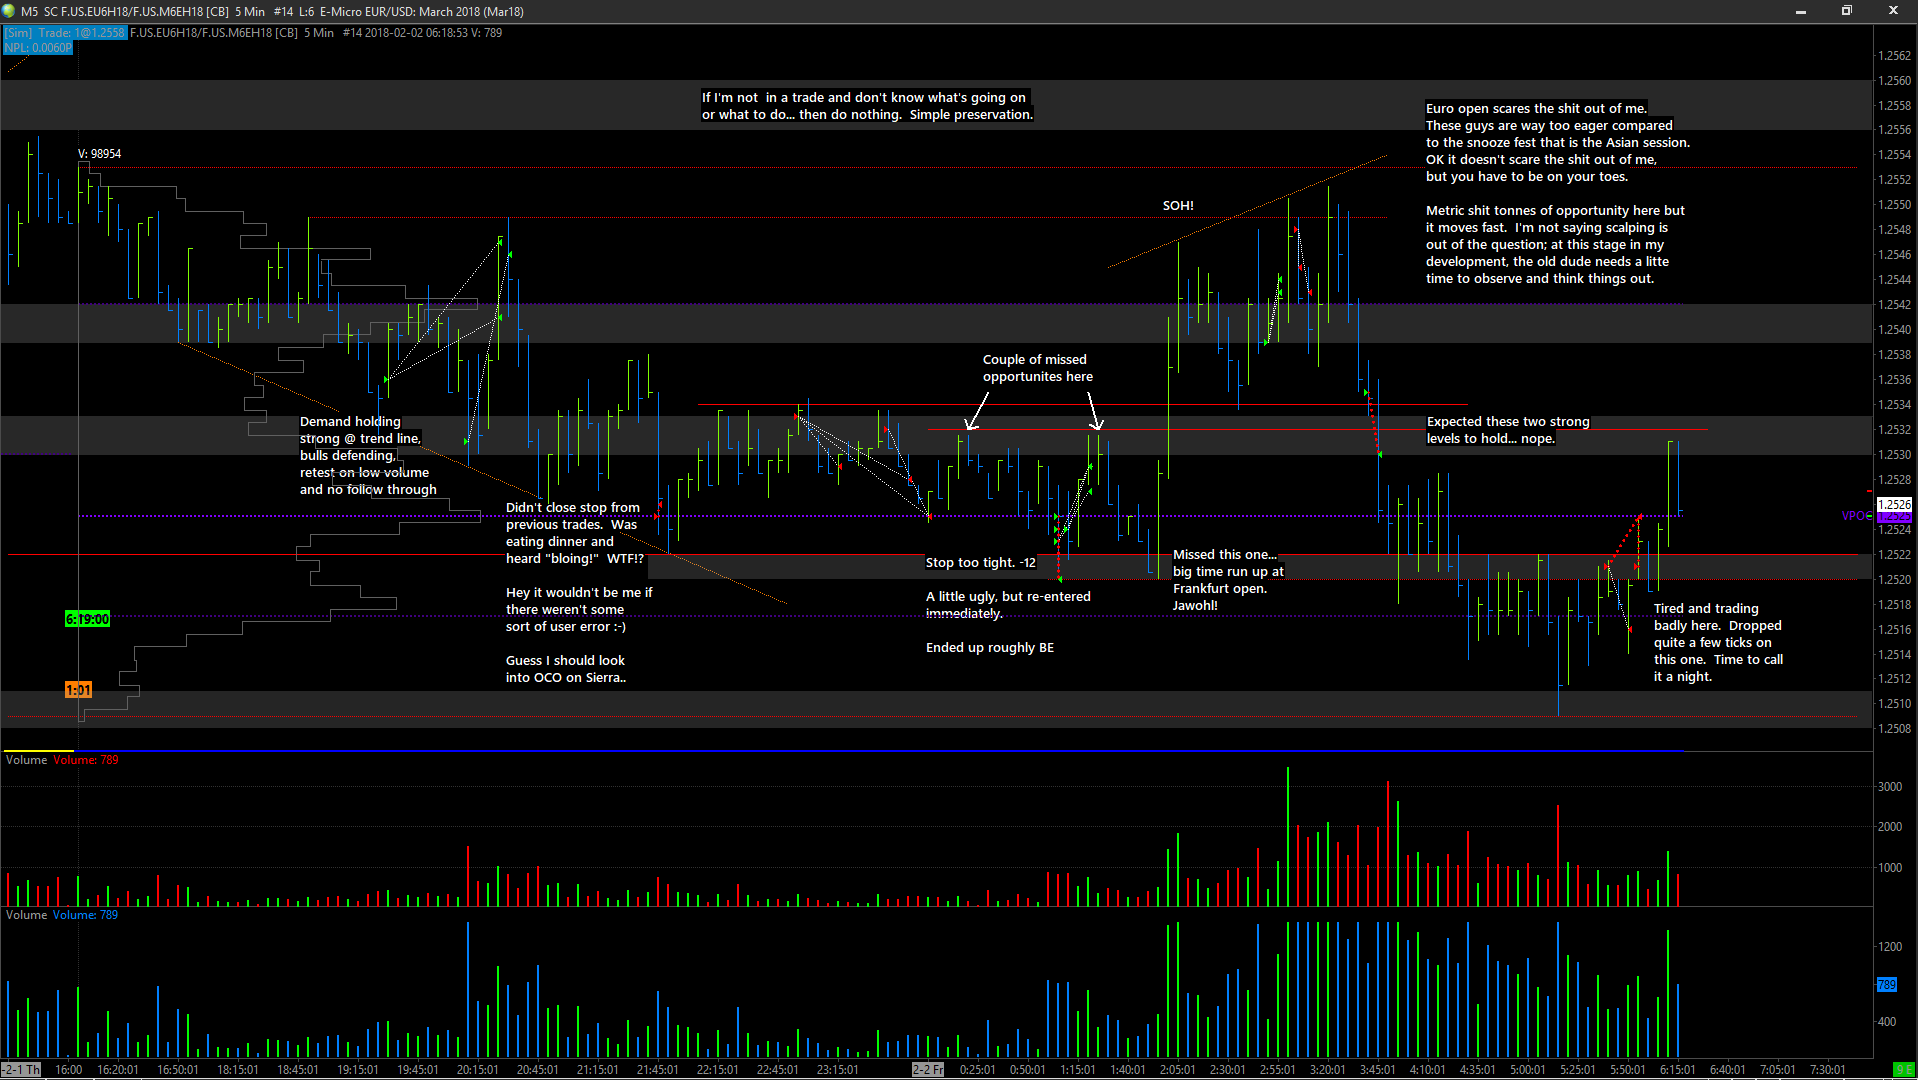Select the 'Couple of missed opportunites here' note
This screenshot has height=1080, width=1918.
click(1038, 368)
